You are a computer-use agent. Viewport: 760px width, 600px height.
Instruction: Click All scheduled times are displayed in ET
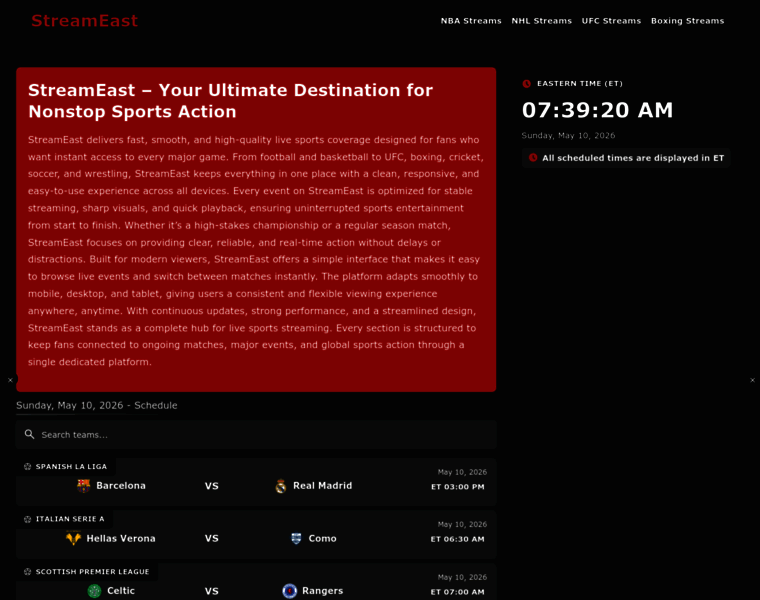point(633,158)
